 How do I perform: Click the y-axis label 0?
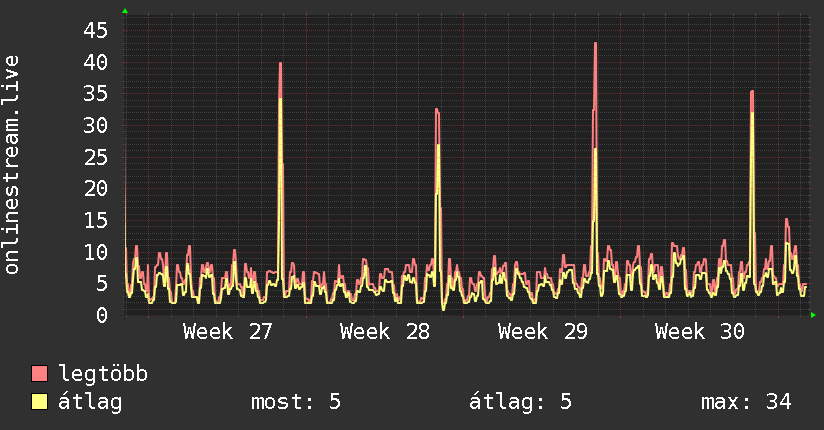click(101, 315)
